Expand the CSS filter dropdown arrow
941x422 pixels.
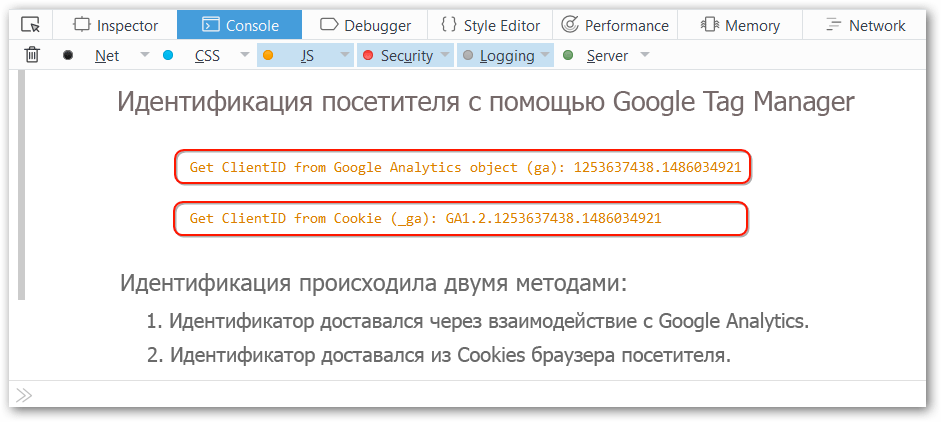(244, 55)
